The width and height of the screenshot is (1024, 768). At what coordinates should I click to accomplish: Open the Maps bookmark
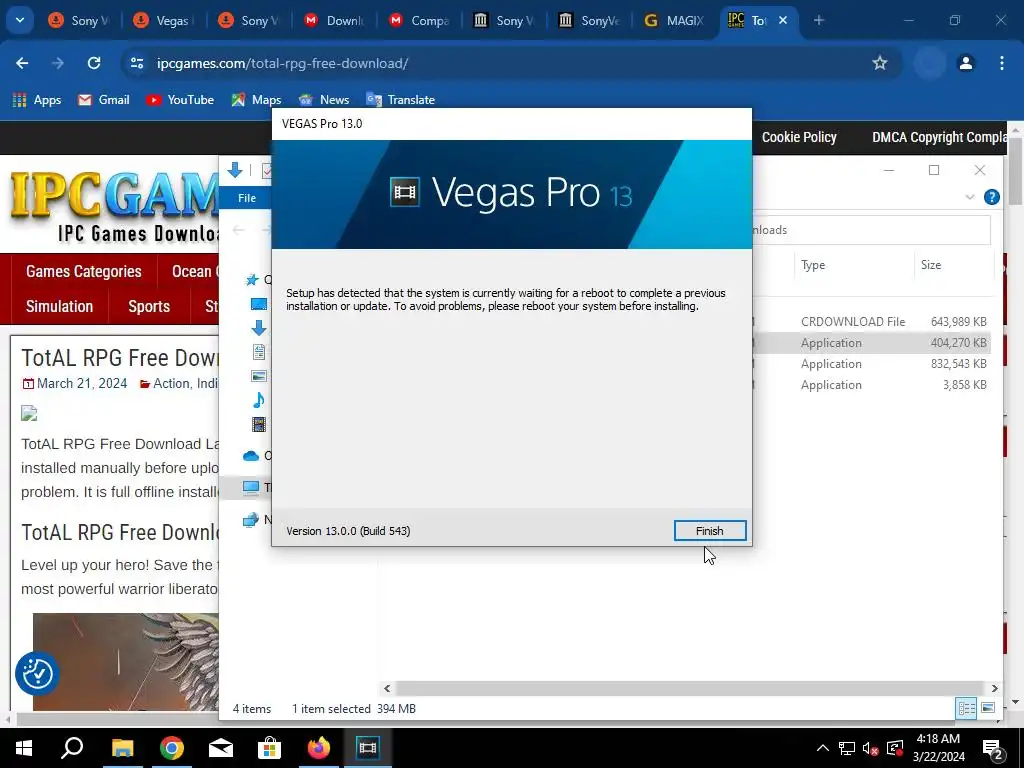256,100
